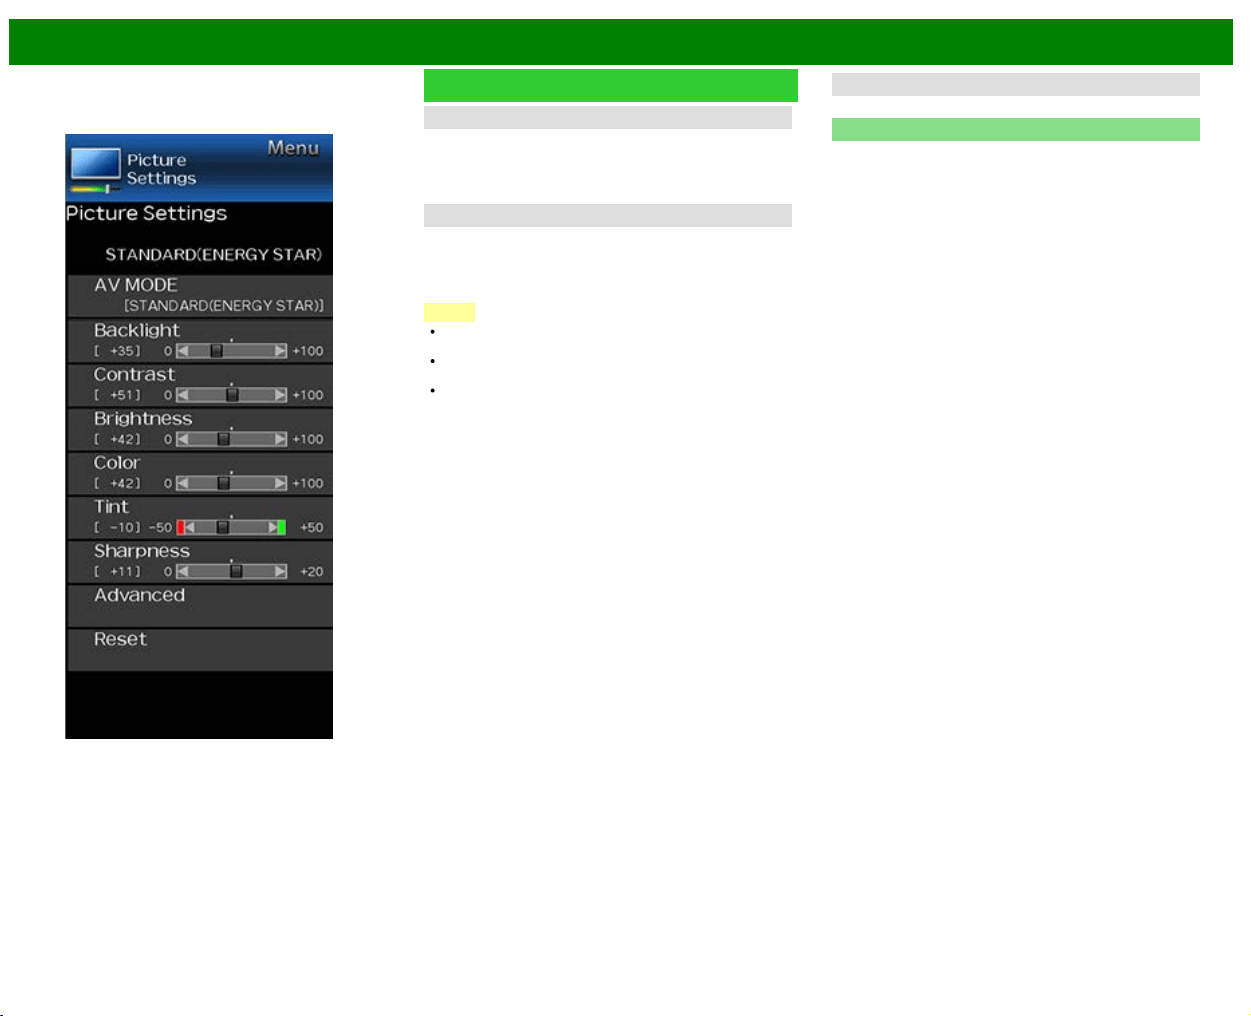Increase Contrast with right arrow
1251x1016 pixels.
pyautogui.click(x=281, y=395)
